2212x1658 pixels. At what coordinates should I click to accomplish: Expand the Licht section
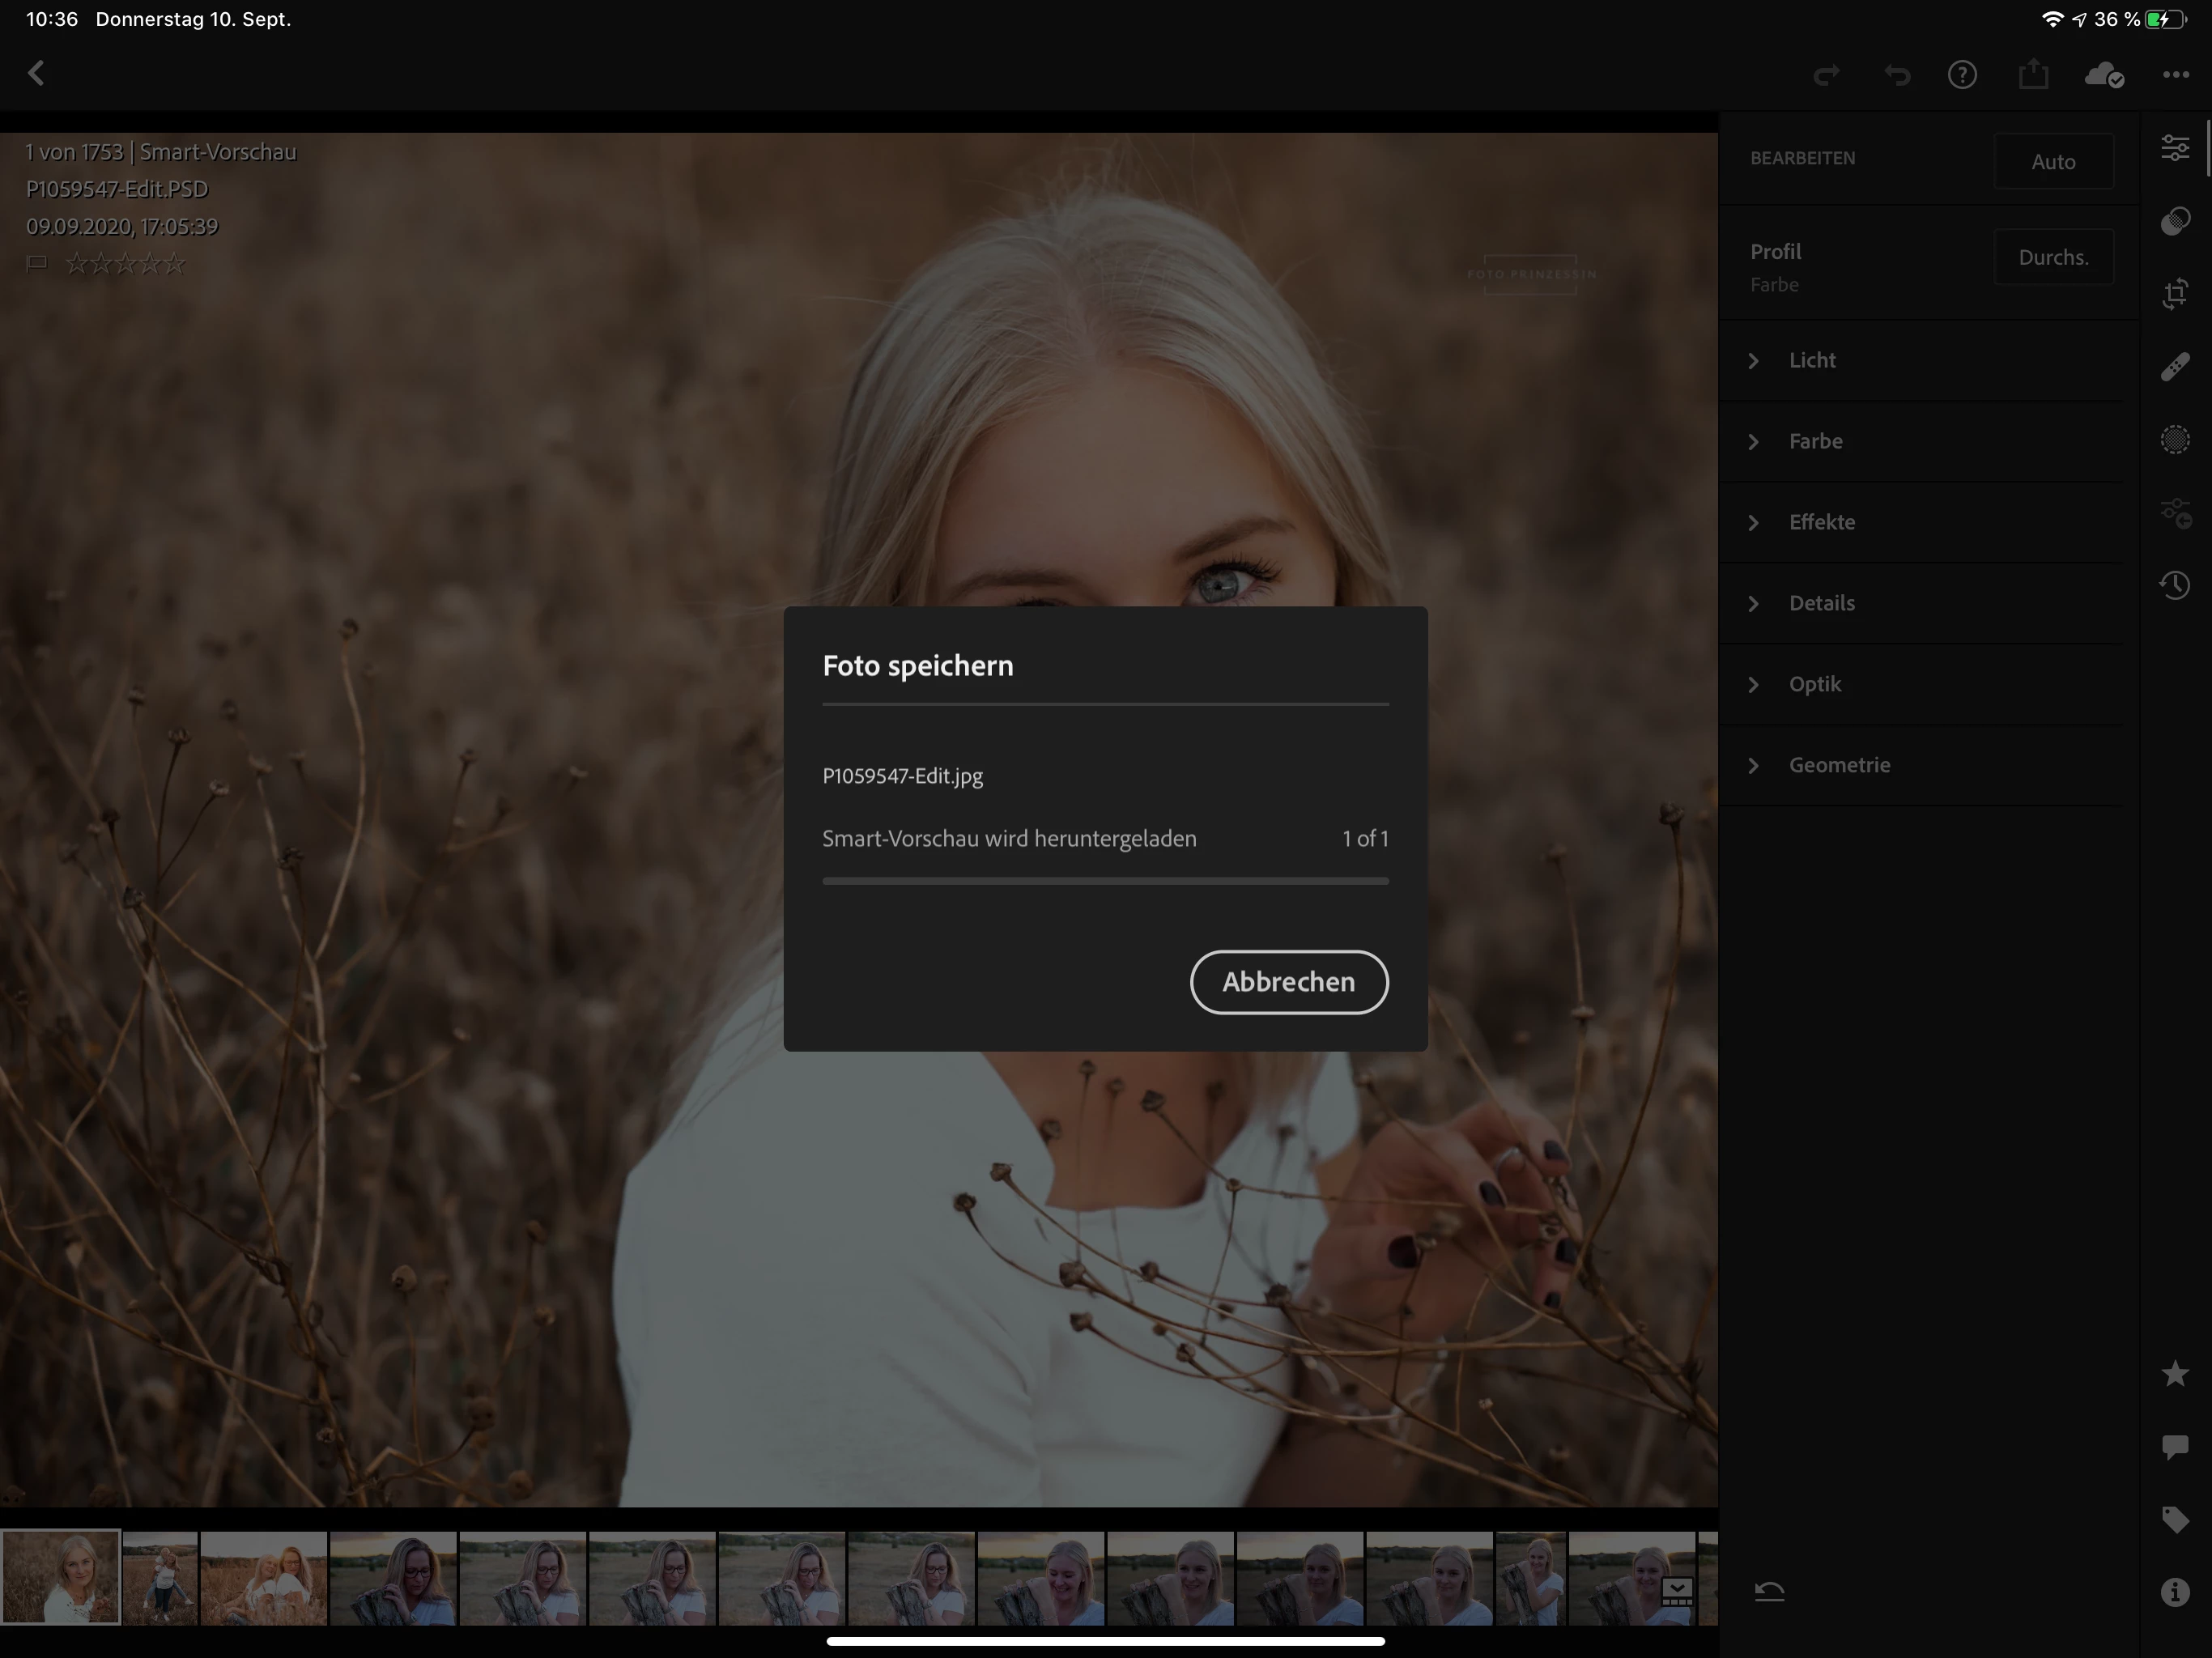click(1812, 360)
